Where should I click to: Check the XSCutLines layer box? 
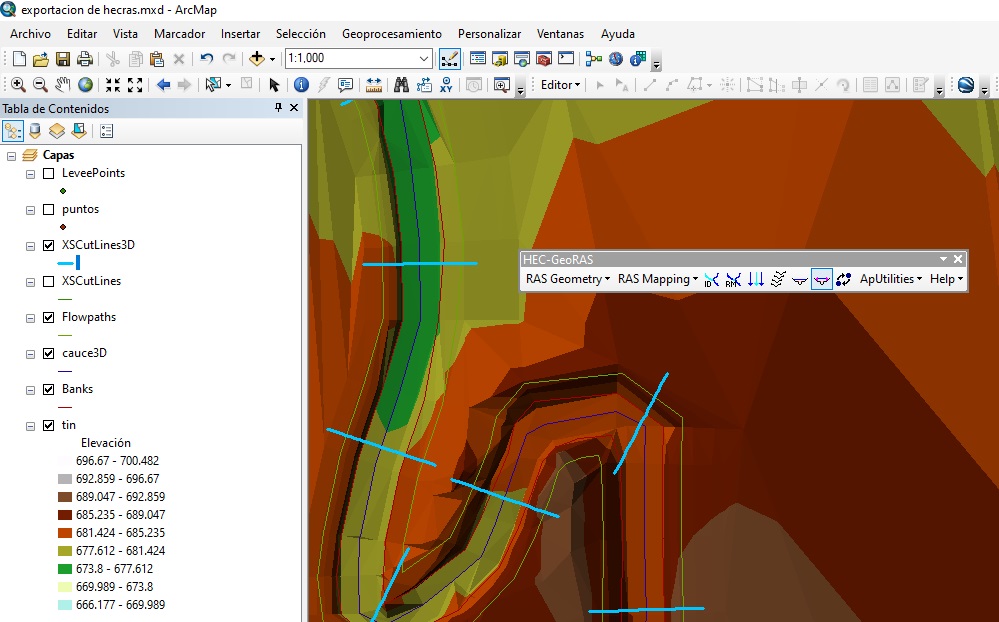click(x=48, y=282)
